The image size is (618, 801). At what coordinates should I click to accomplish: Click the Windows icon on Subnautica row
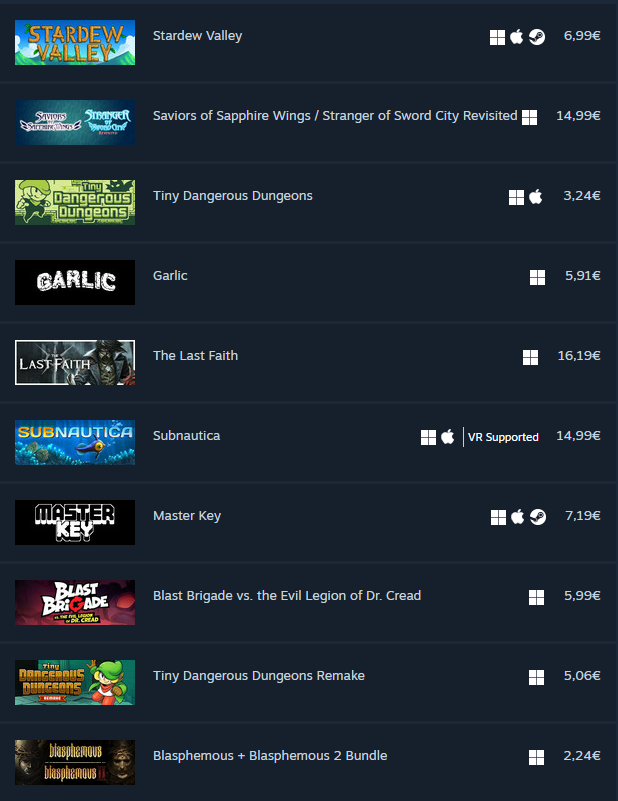[x=429, y=437]
